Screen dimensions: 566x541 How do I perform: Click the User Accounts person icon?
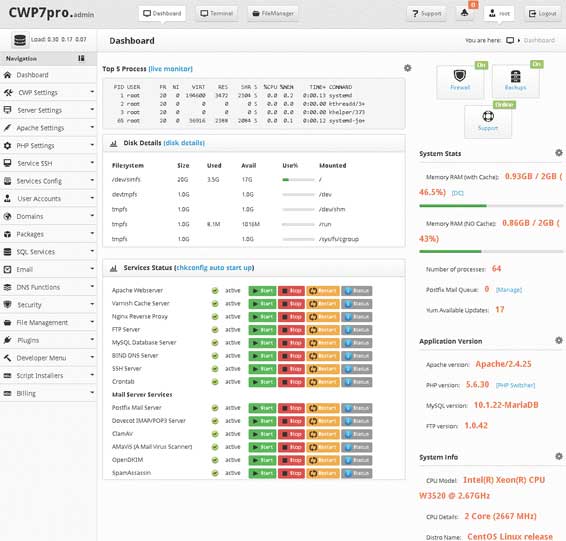pyautogui.click(x=7, y=198)
